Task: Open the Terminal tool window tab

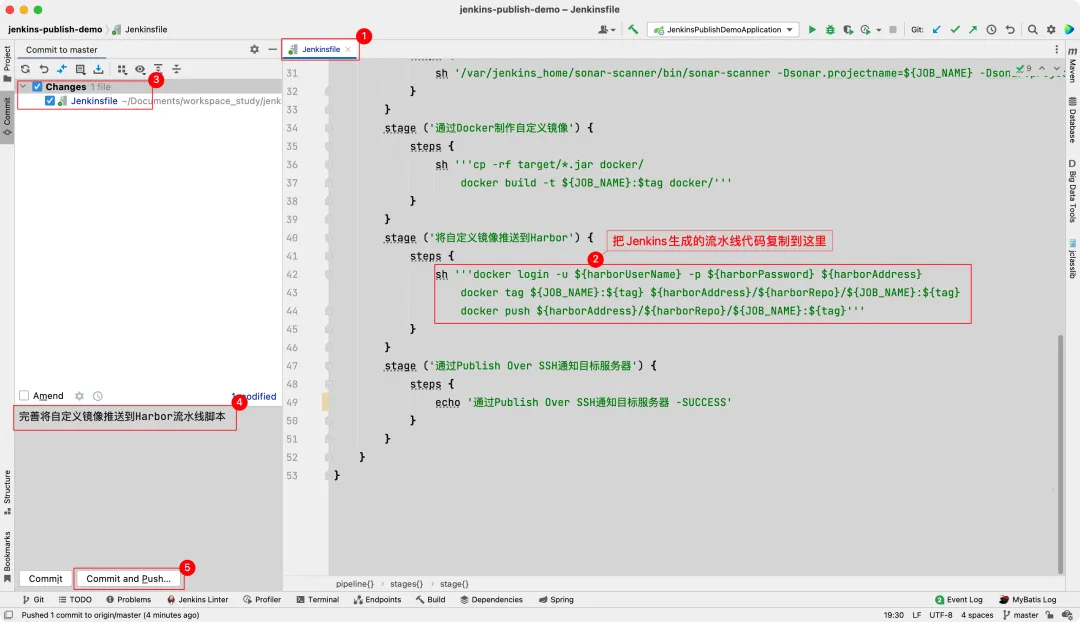Action: [x=318, y=599]
